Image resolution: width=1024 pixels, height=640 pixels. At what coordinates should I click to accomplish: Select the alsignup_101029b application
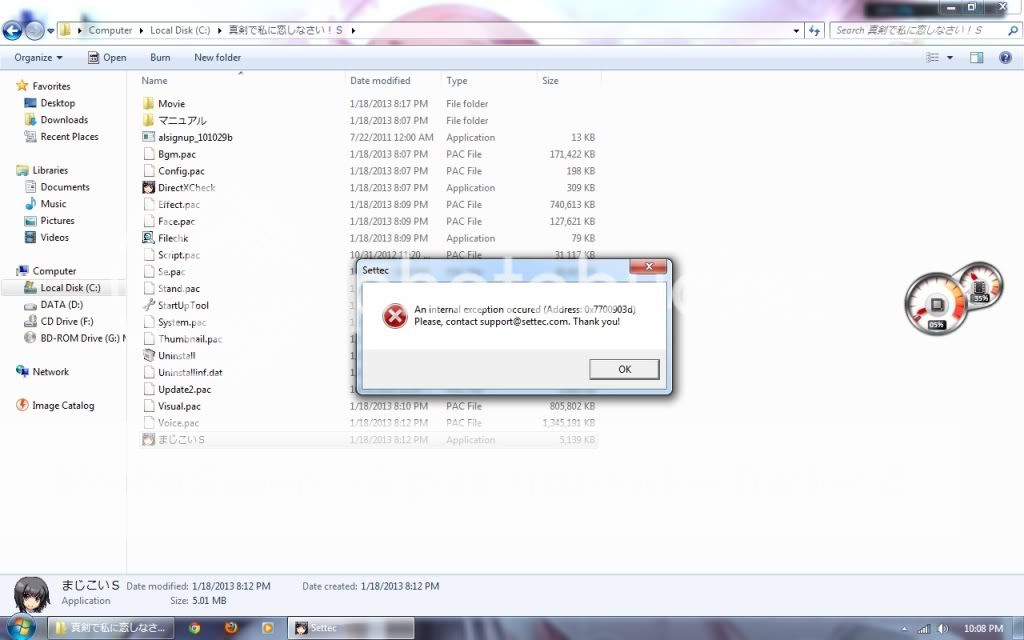[195, 137]
